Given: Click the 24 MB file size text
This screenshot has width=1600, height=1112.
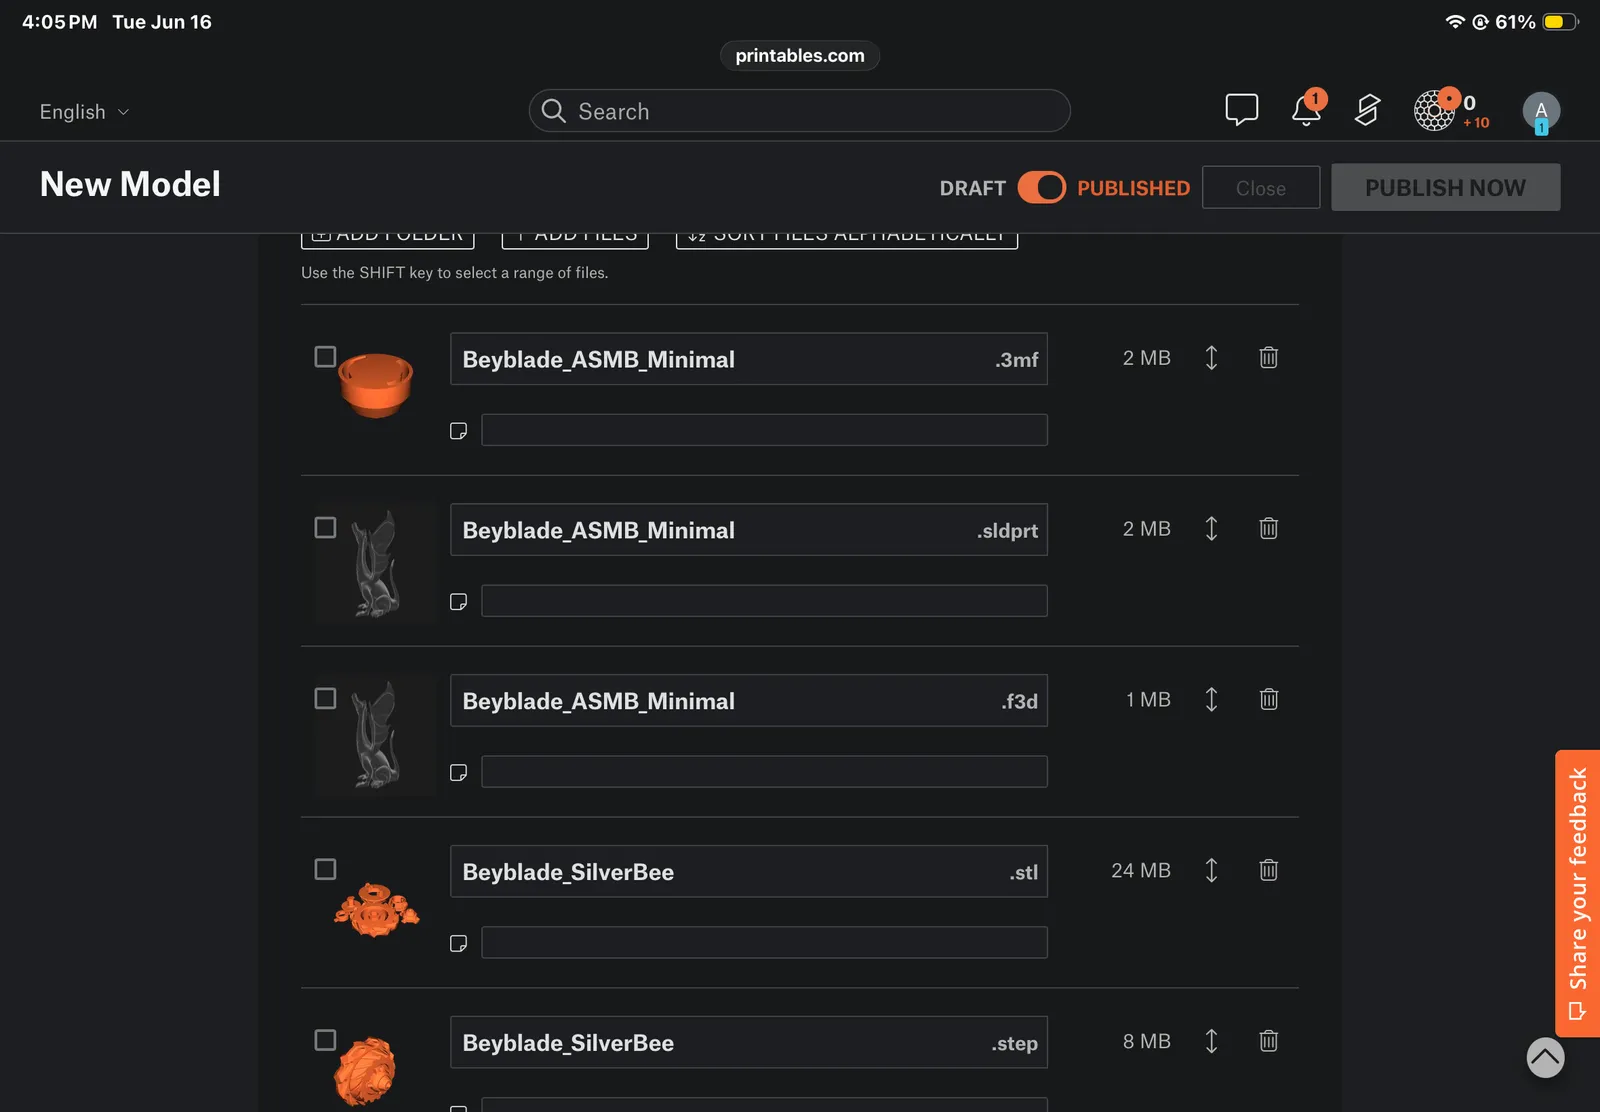Looking at the screenshot, I should click(1141, 871).
